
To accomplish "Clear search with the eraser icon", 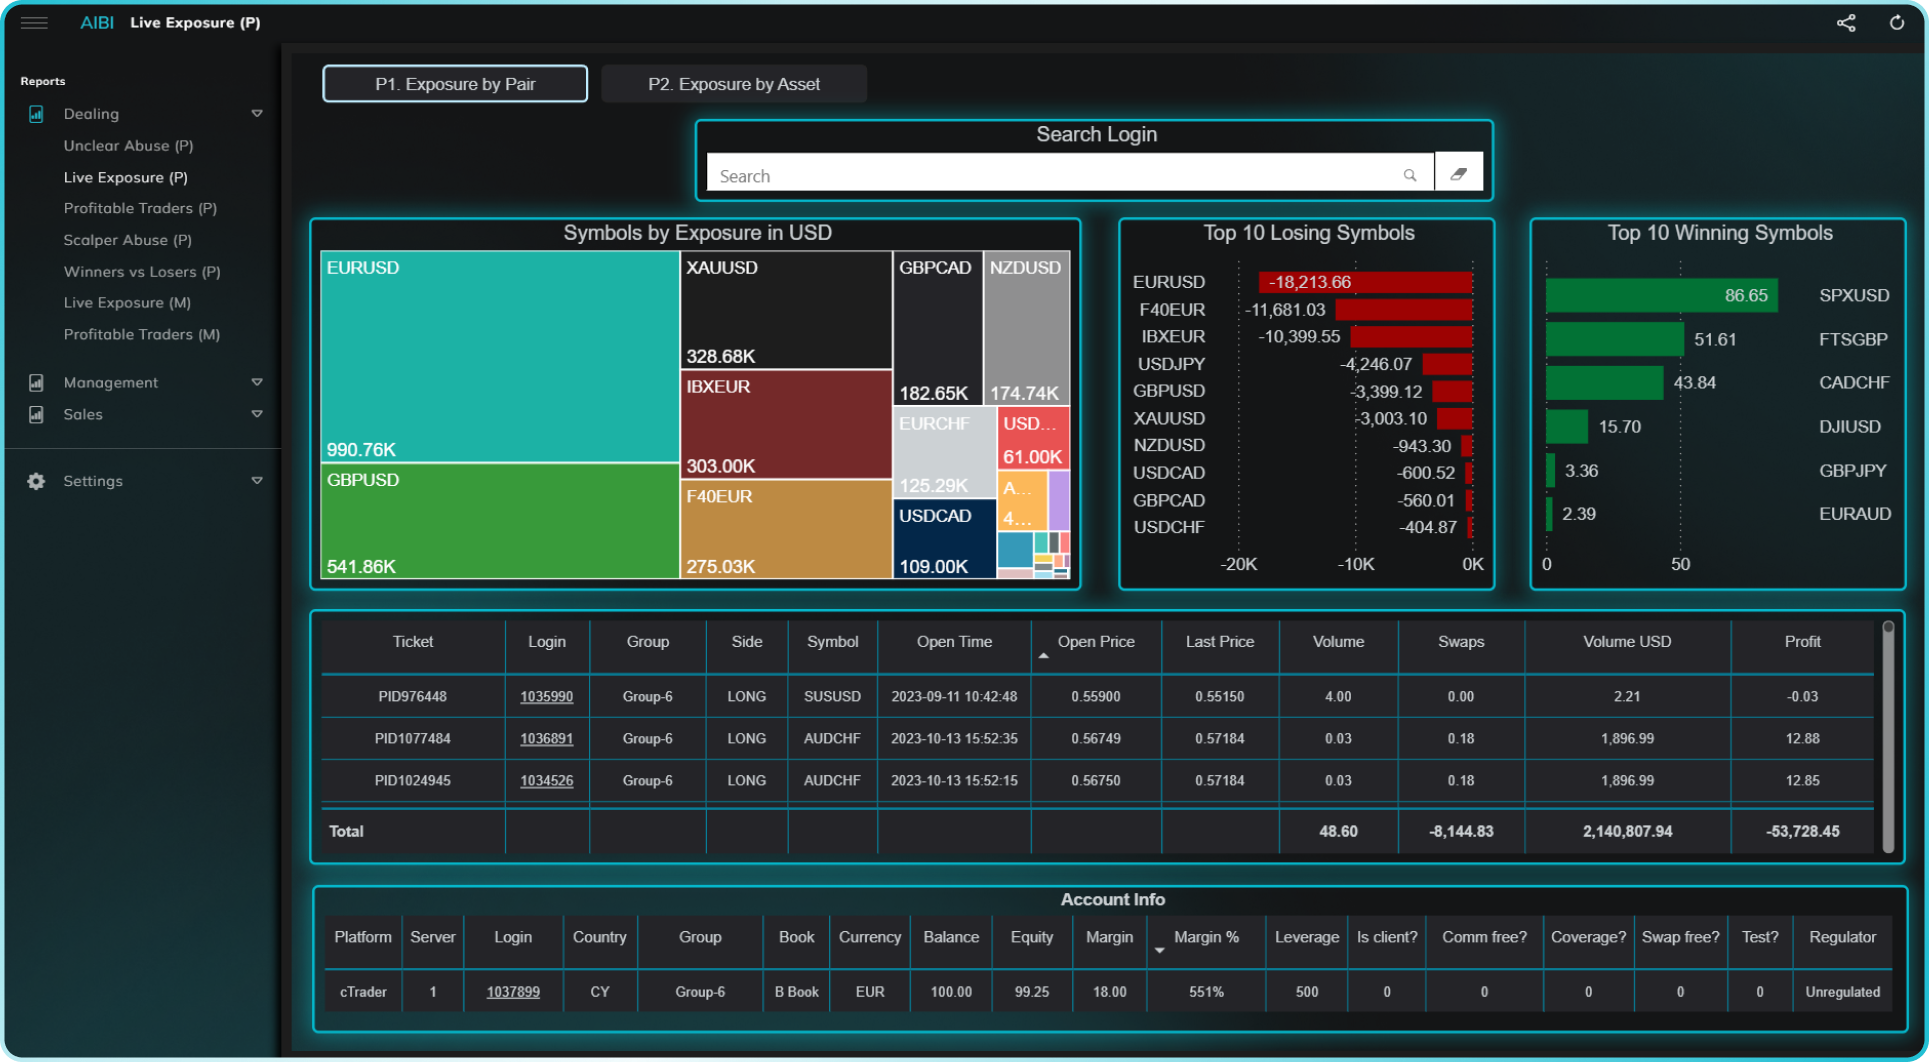I will pos(1459,174).
